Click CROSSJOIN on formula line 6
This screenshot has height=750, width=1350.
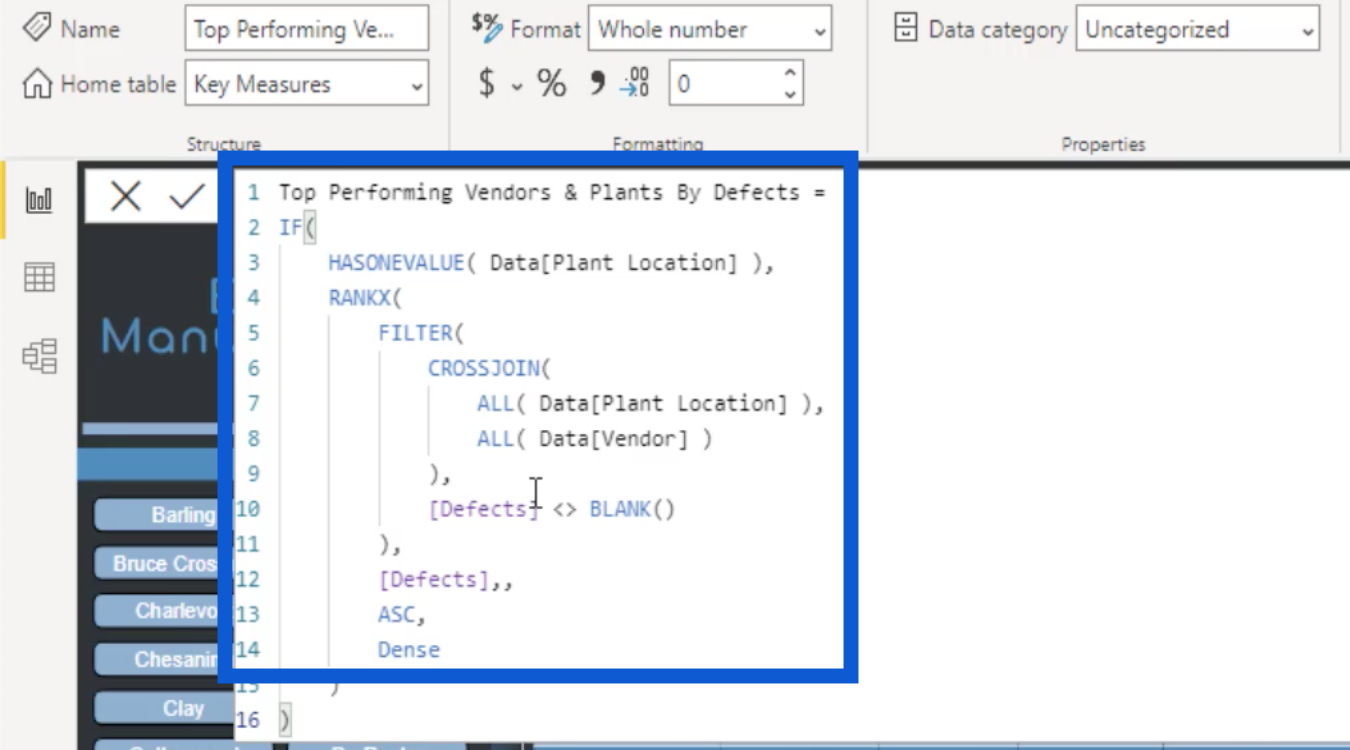(x=484, y=368)
